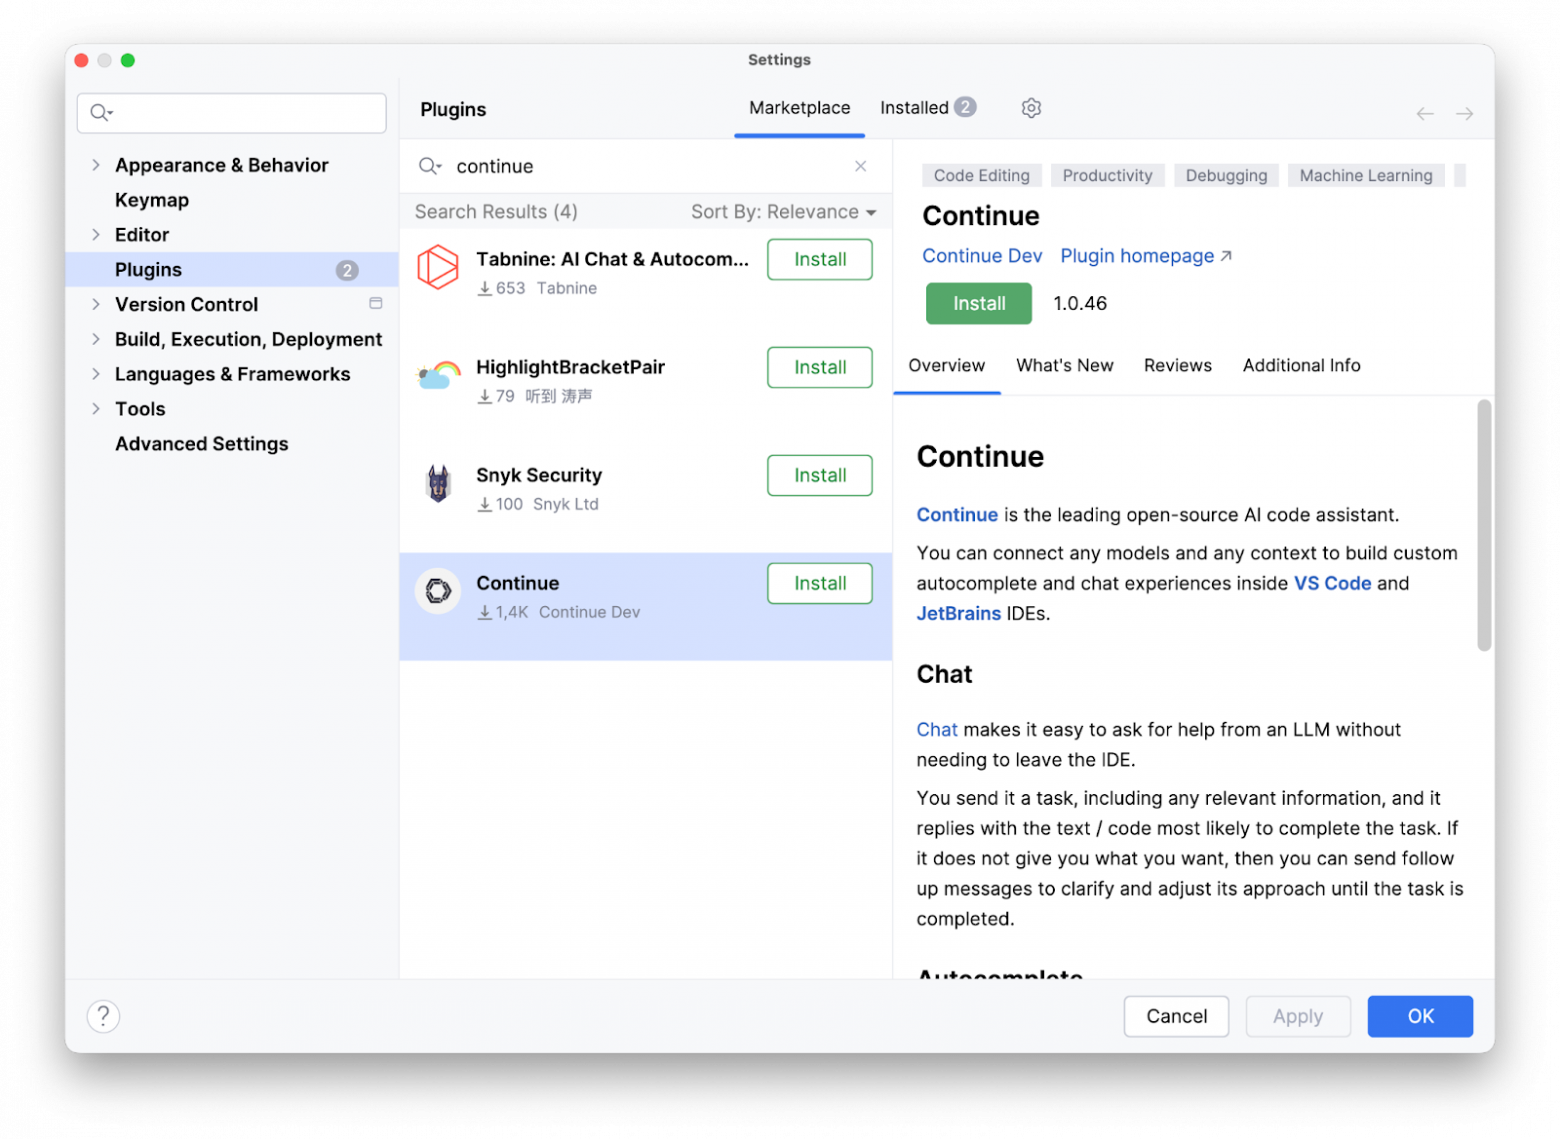
Task: Switch to the Installed tab
Action: [915, 108]
